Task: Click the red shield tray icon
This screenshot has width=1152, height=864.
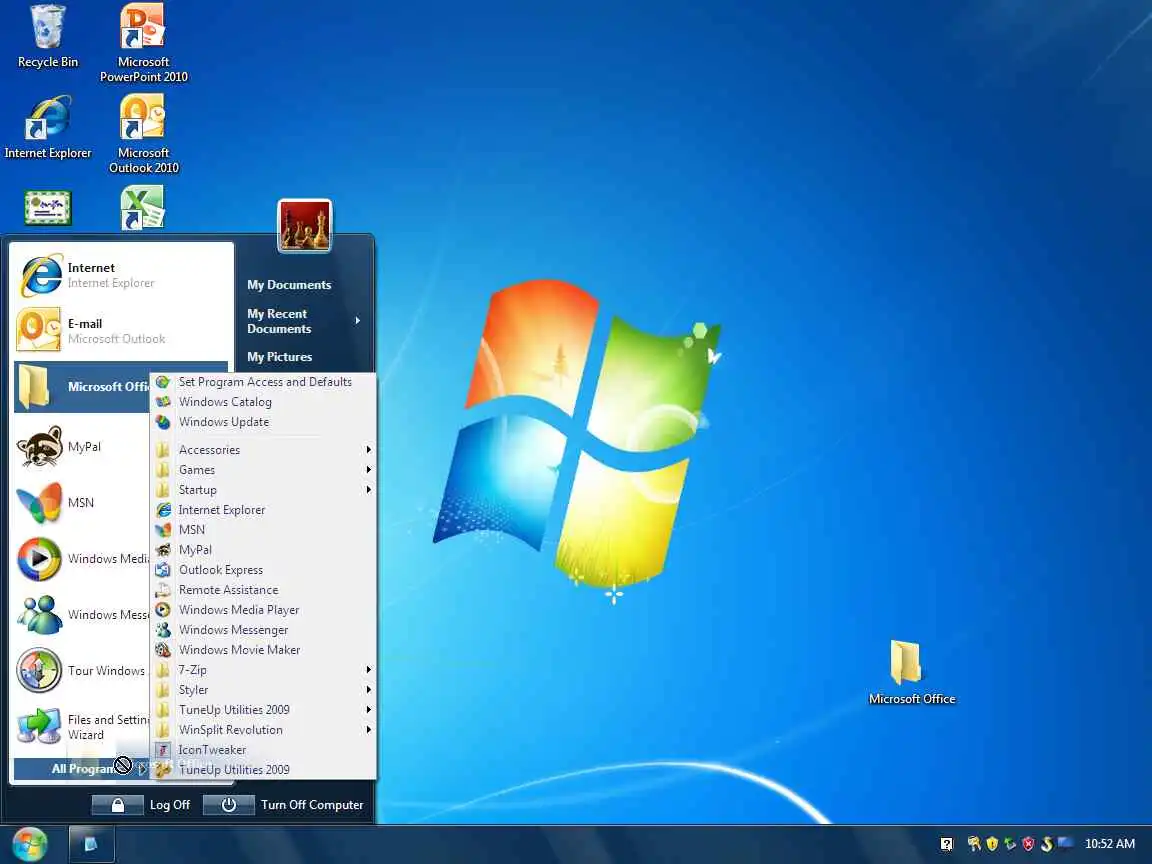Action: [x=1028, y=844]
